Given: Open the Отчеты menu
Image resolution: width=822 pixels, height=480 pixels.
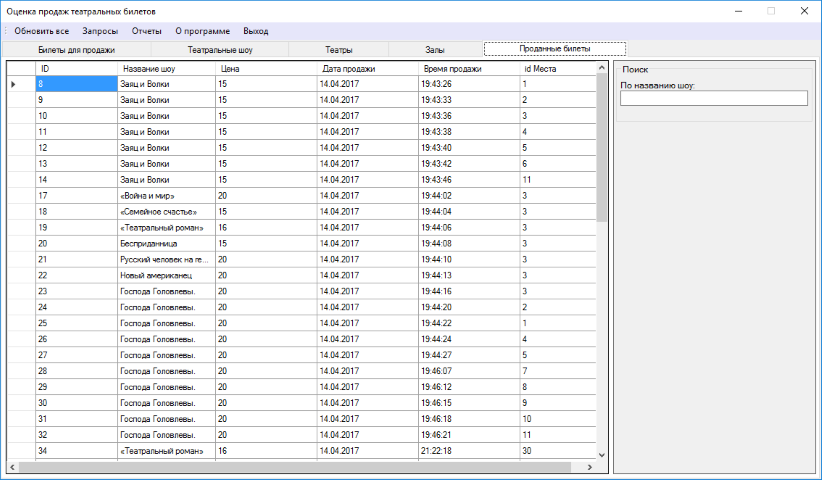Looking at the screenshot, I should (147, 31).
